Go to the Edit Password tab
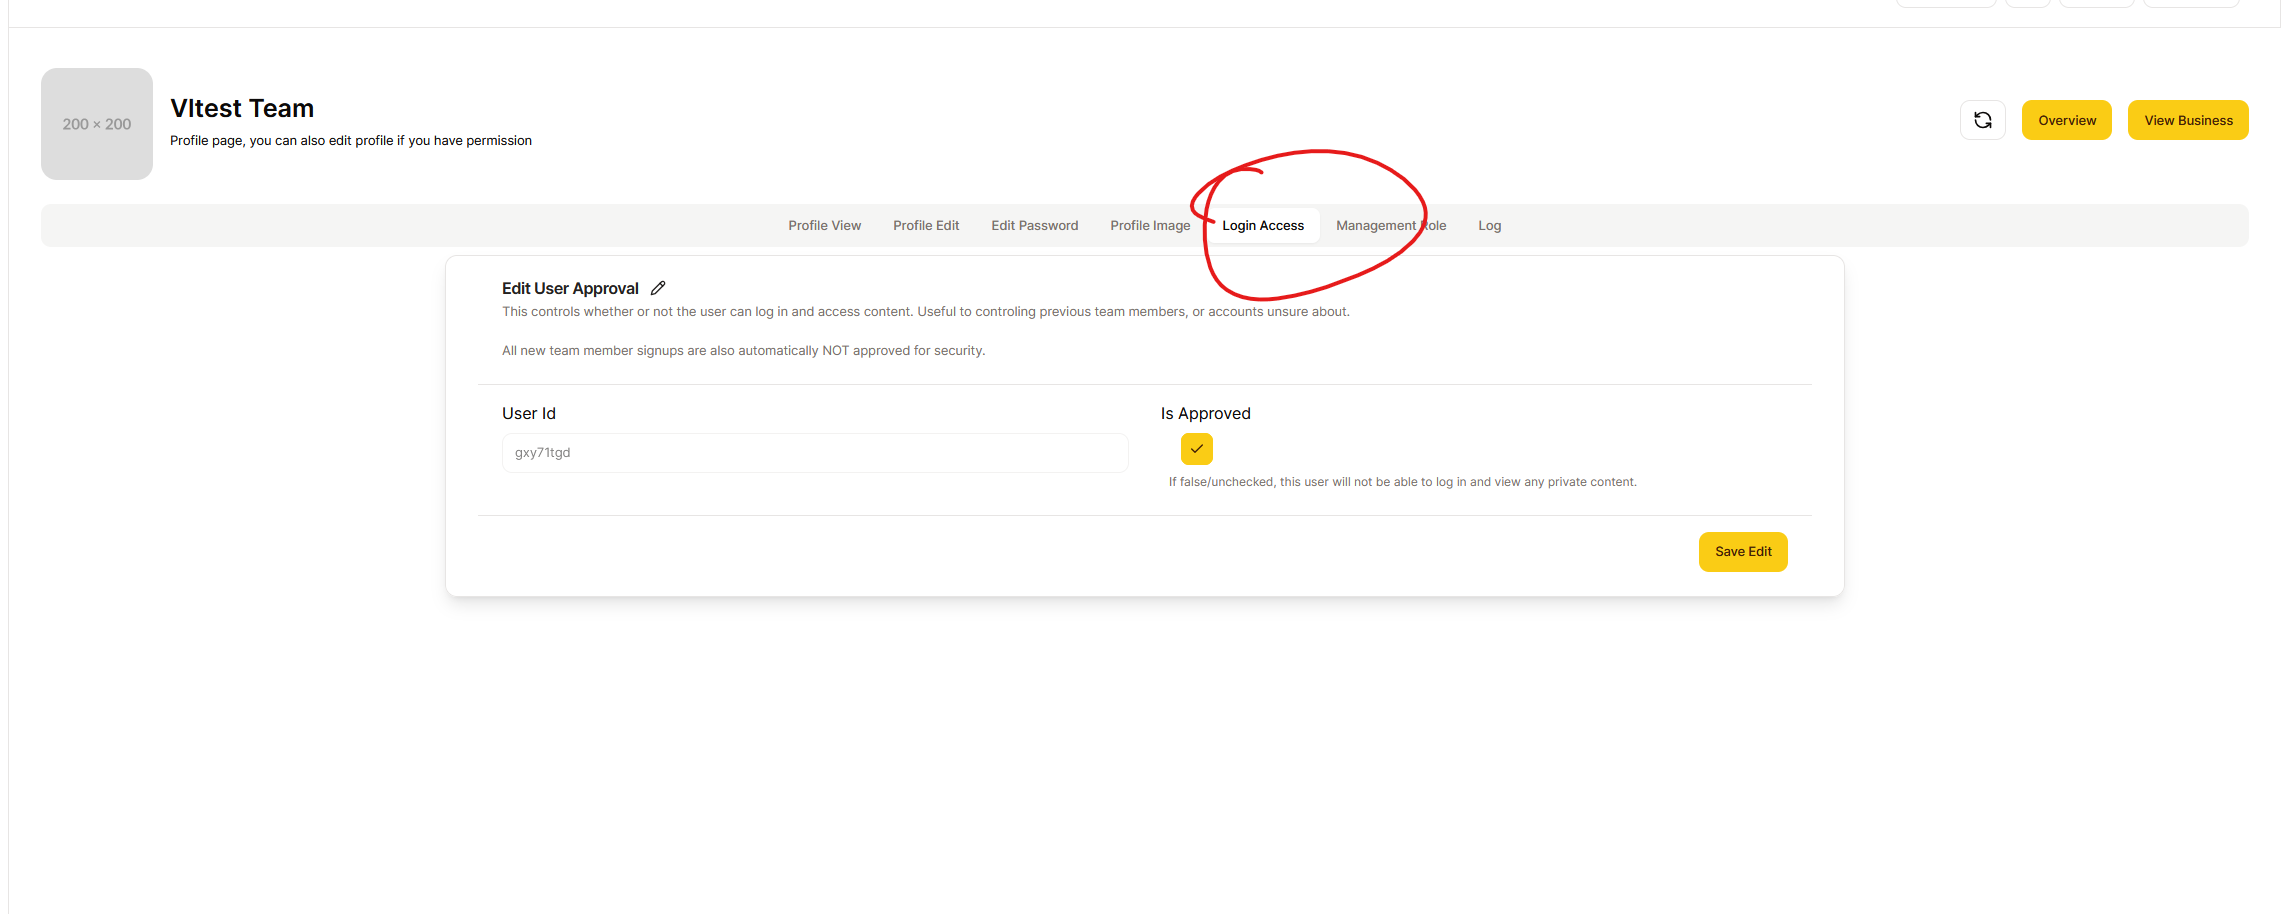Viewport: 2281px width, 914px height. [x=1034, y=226]
